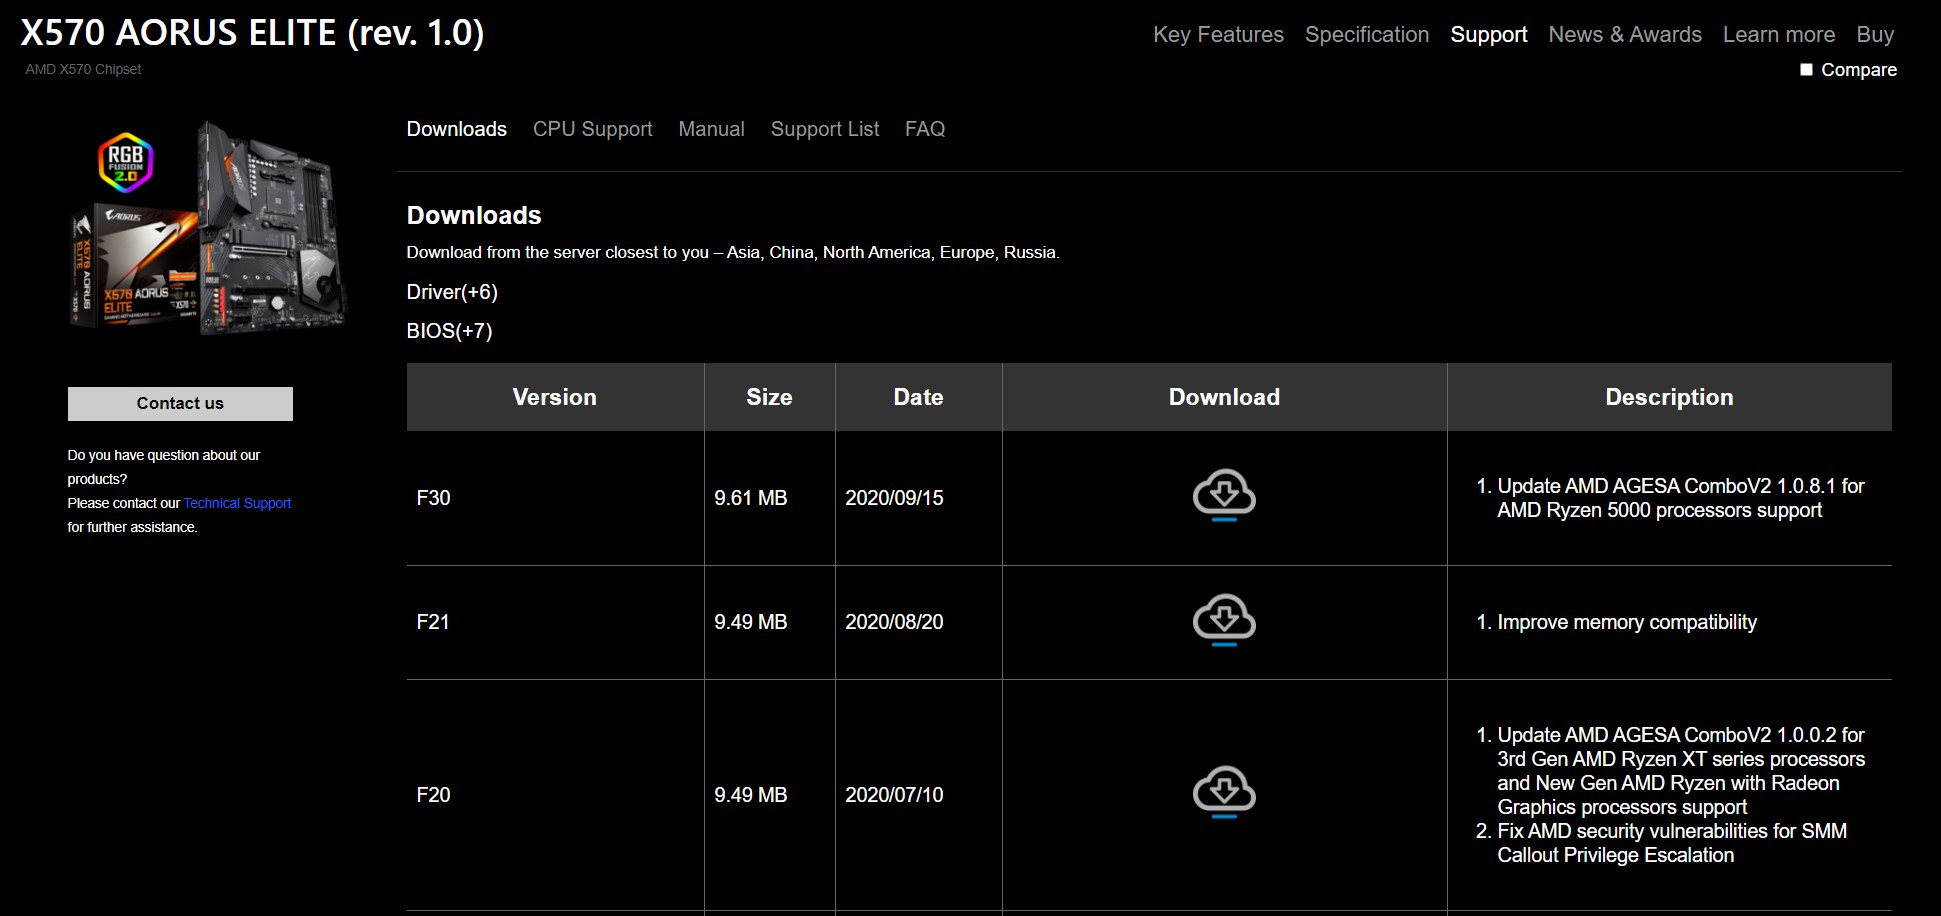The image size is (1941, 916).
Task: Open the Learn more page
Action: [x=1779, y=34]
